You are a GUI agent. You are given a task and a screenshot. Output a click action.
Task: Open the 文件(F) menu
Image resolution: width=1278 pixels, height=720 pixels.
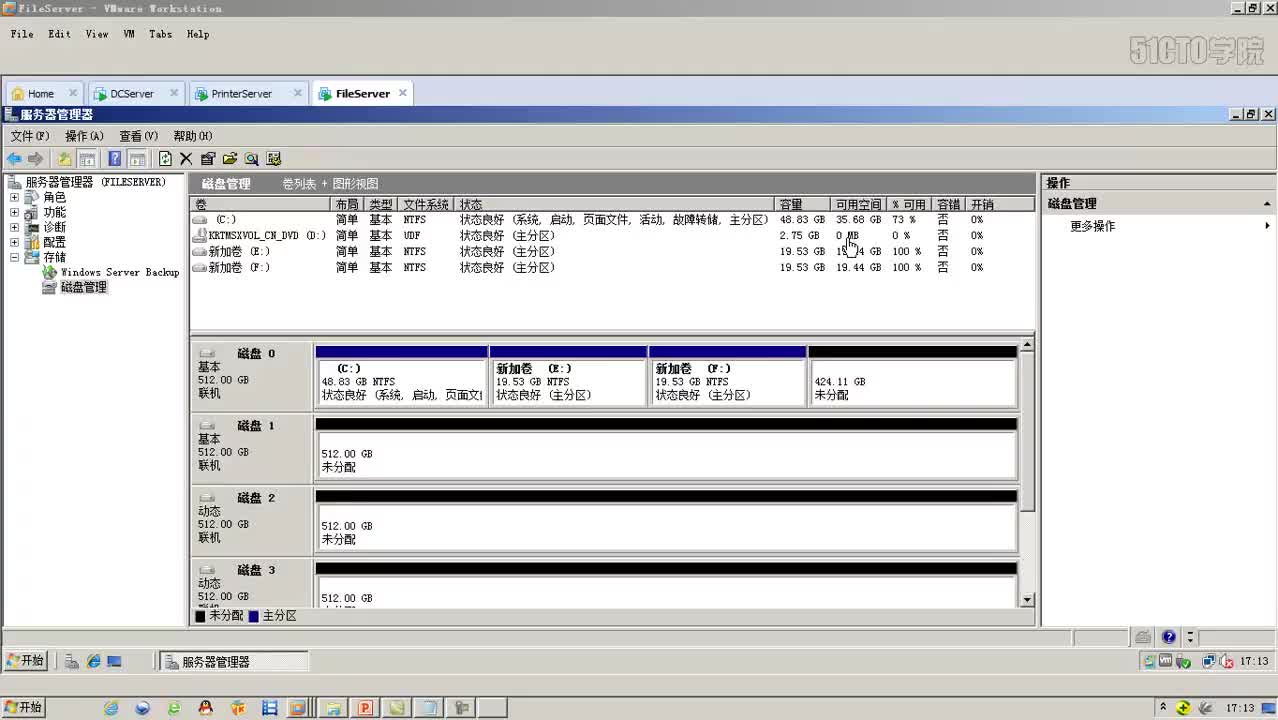point(30,136)
